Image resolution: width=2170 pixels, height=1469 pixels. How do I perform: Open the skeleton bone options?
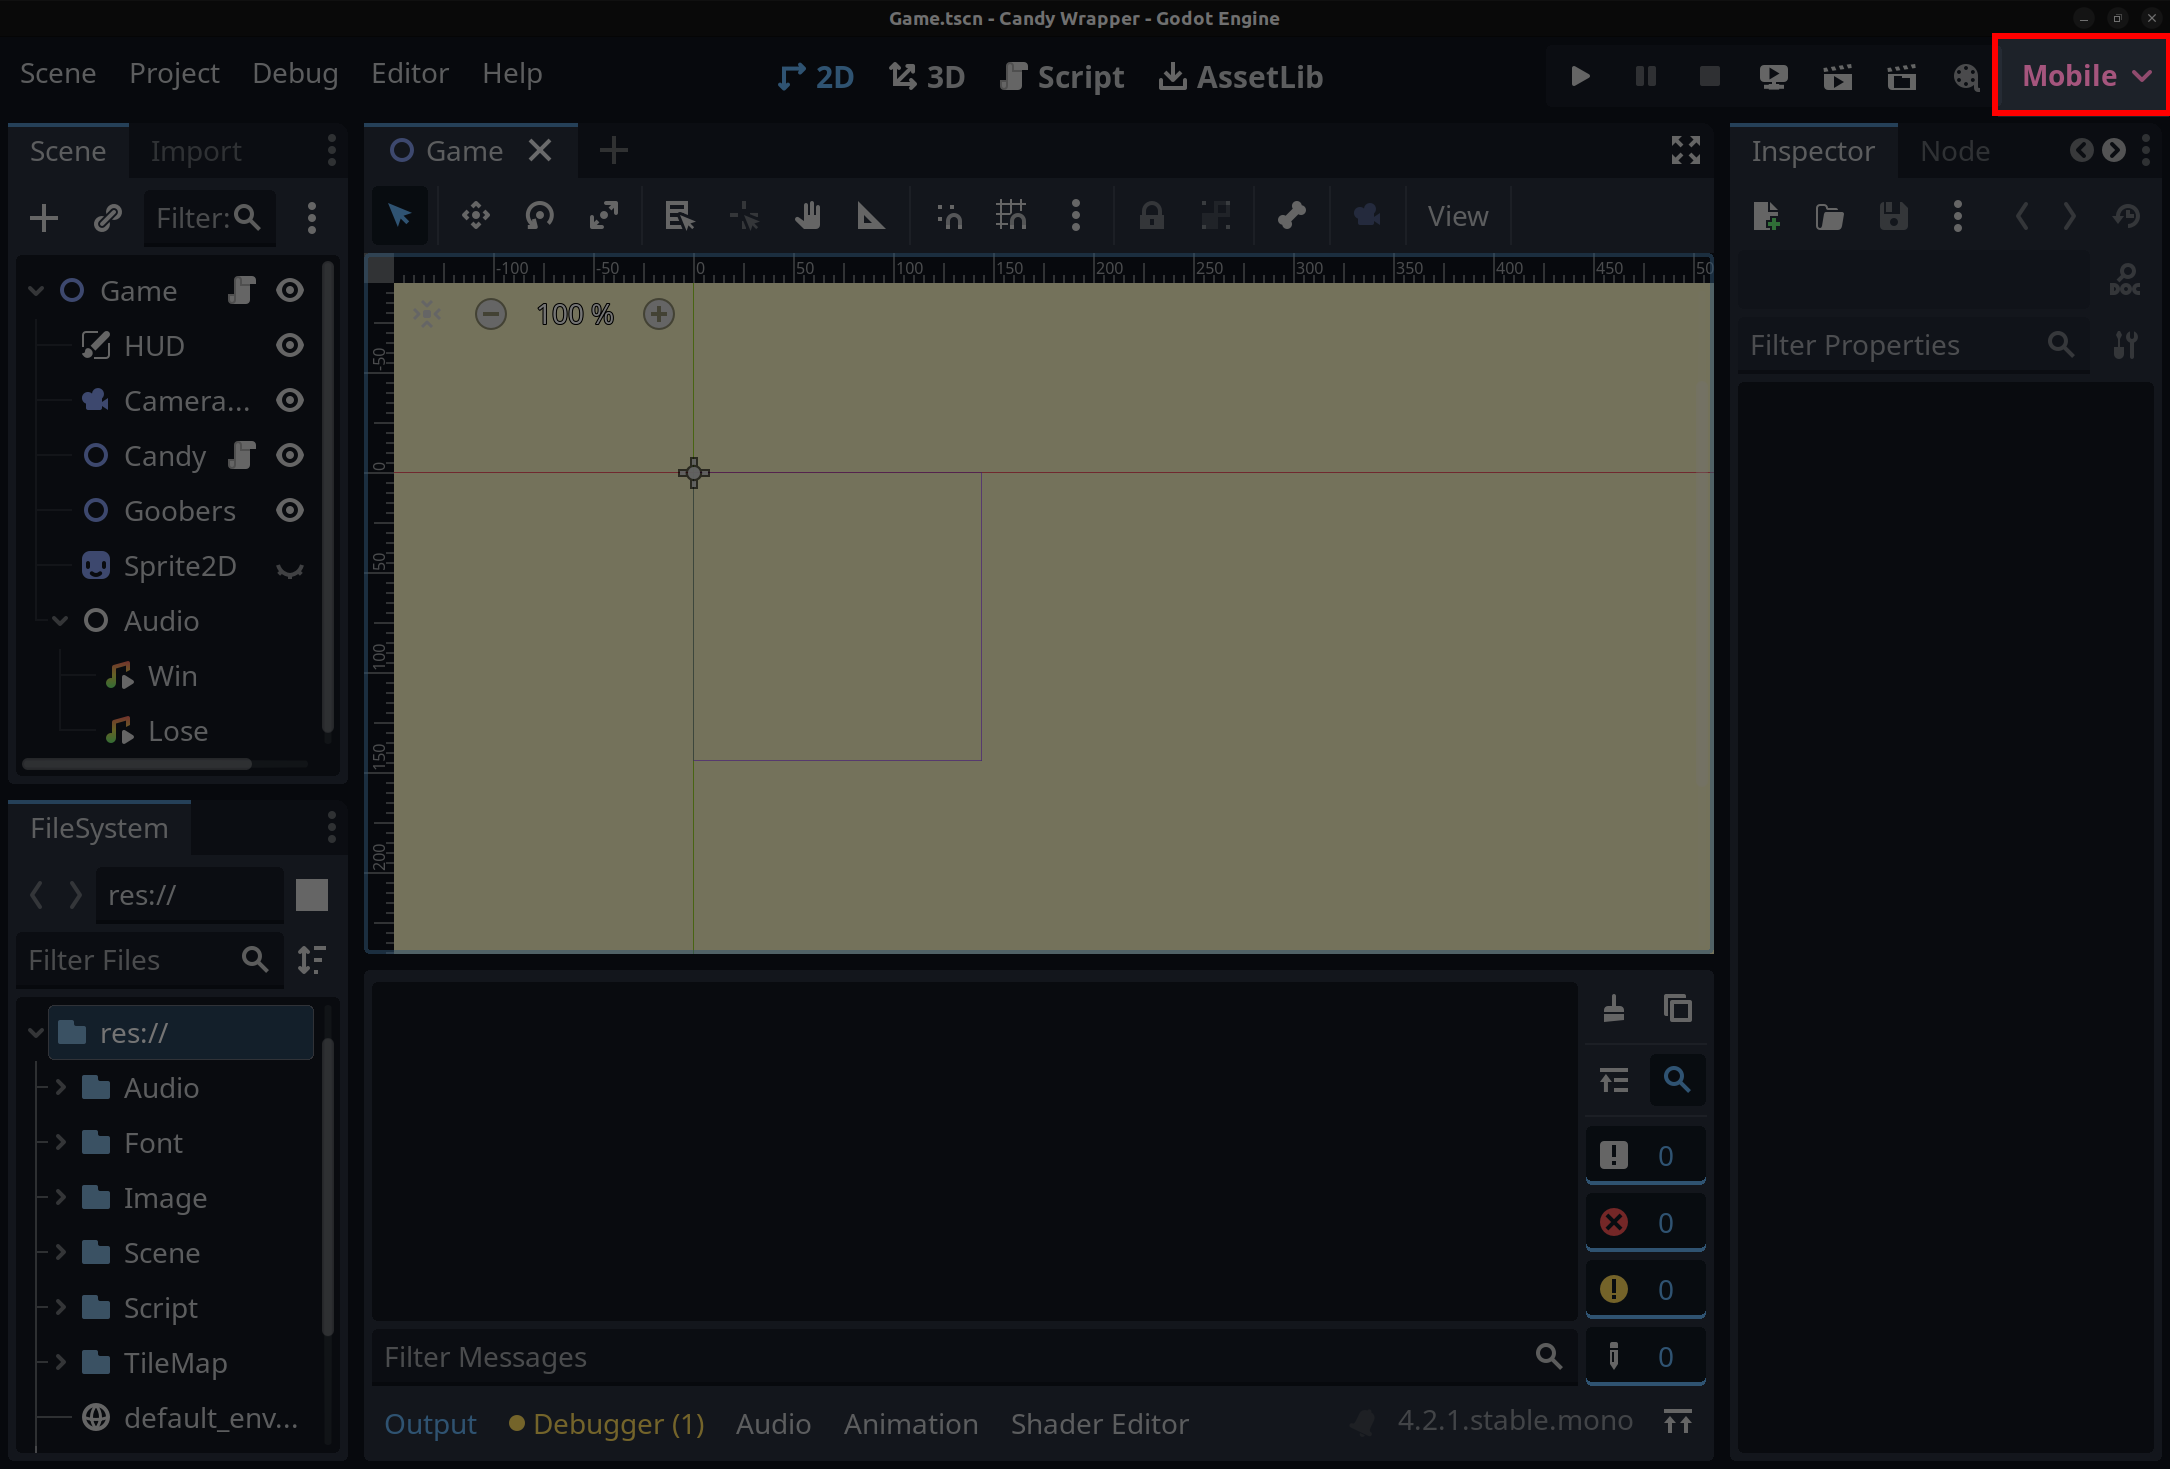point(1292,215)
